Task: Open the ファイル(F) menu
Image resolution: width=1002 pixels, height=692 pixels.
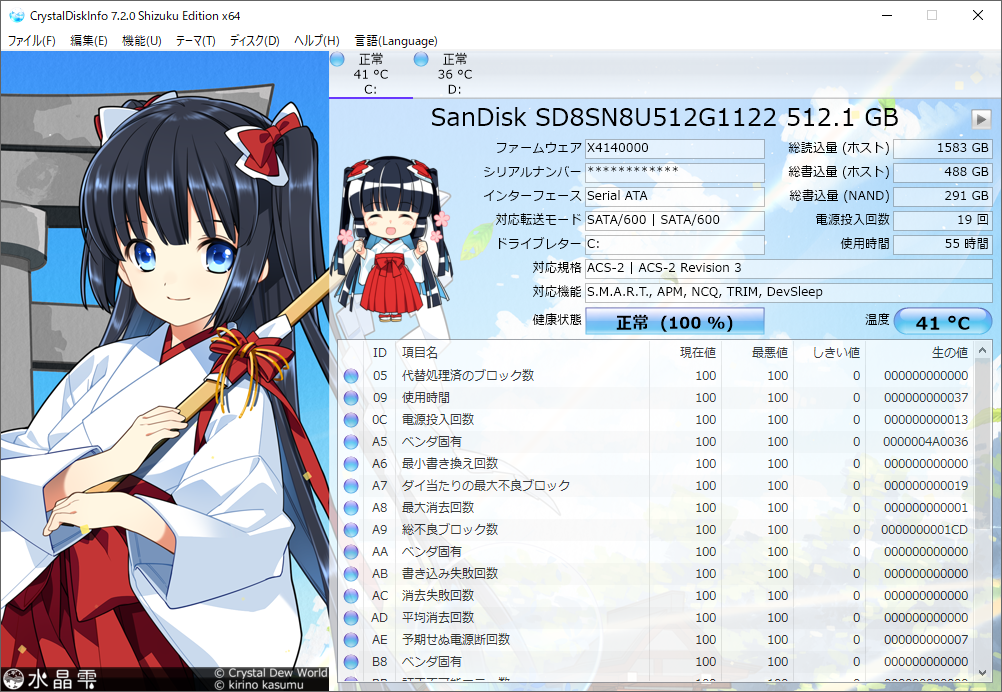Action: 31,41
